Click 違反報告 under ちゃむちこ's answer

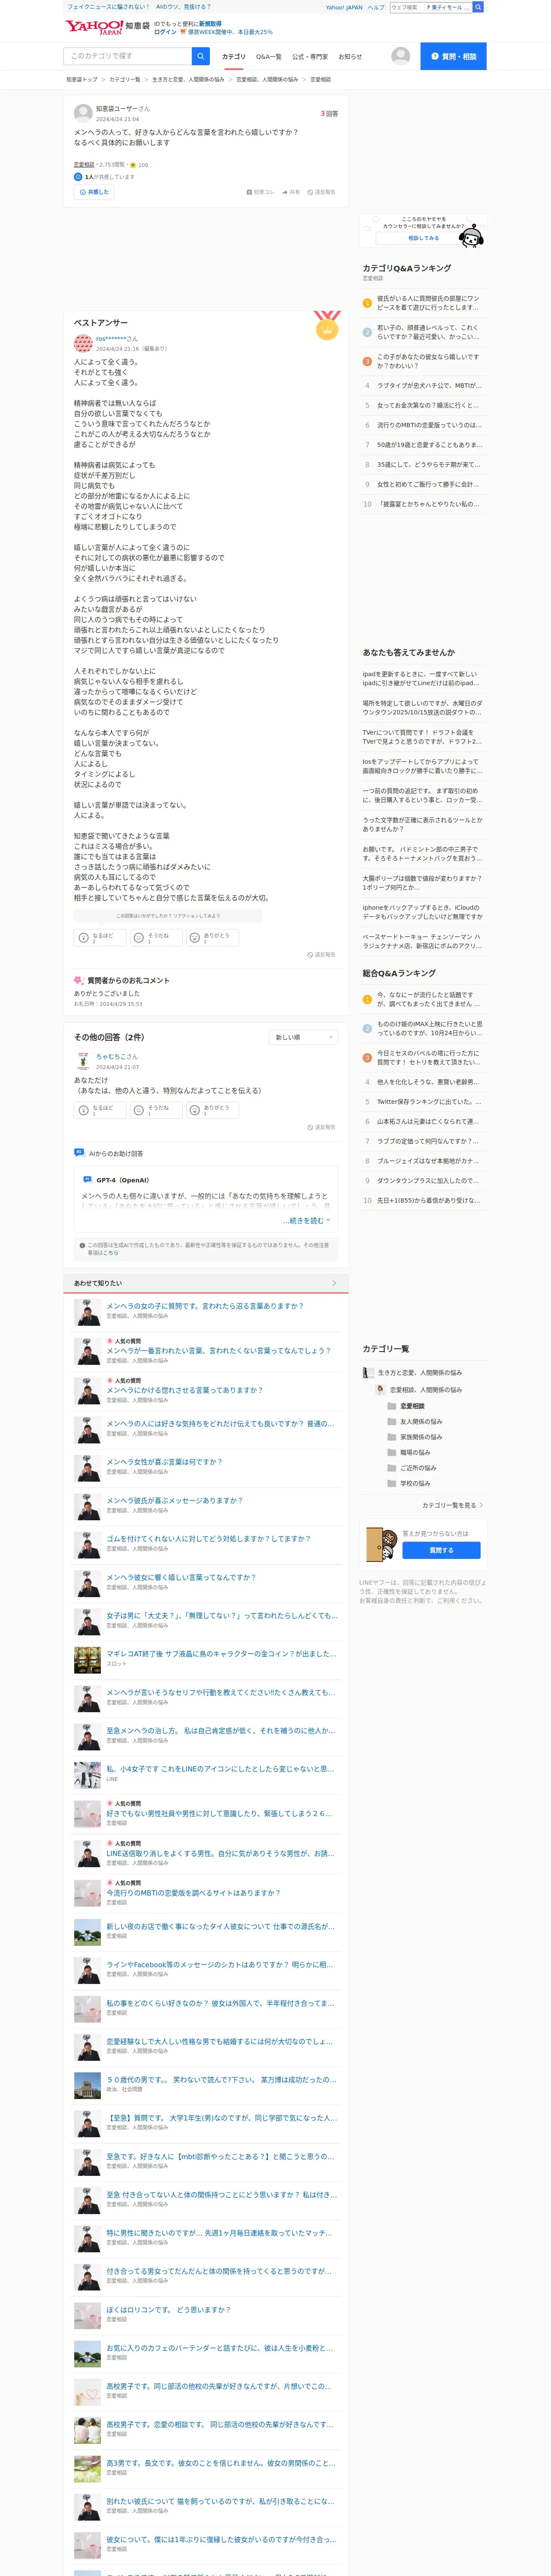tap(321, 1127)
